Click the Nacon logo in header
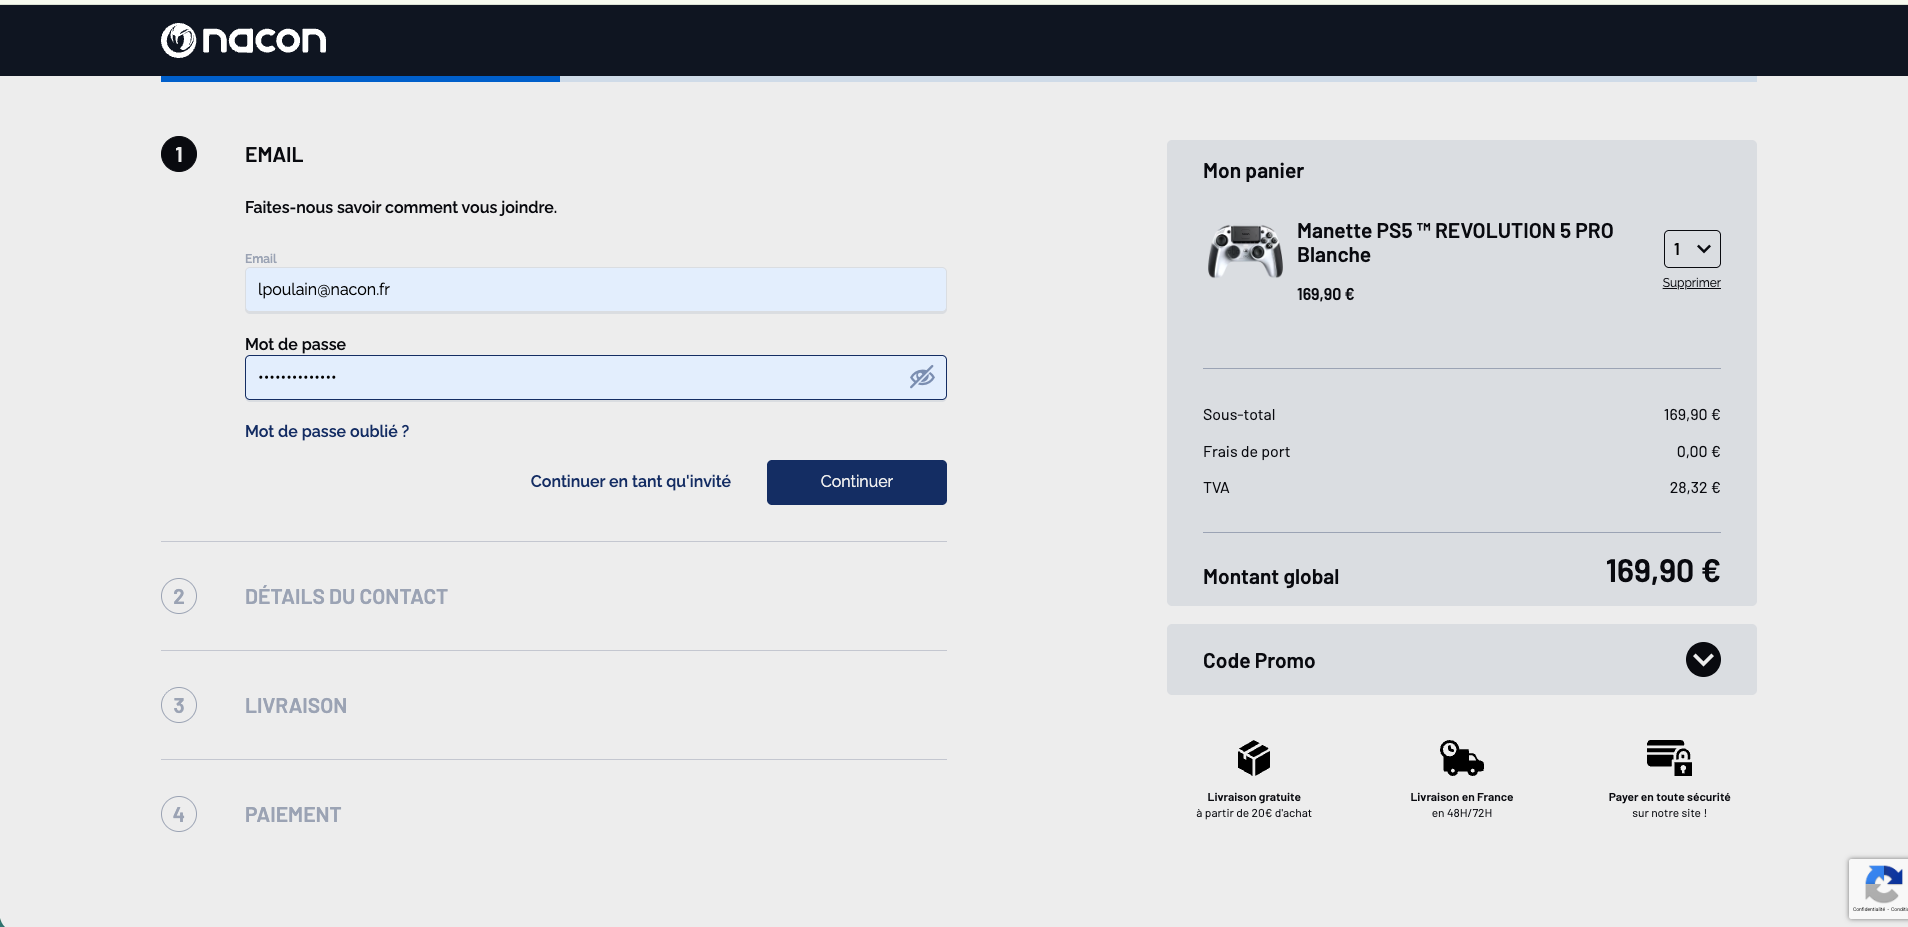 (x=243, y=40)
